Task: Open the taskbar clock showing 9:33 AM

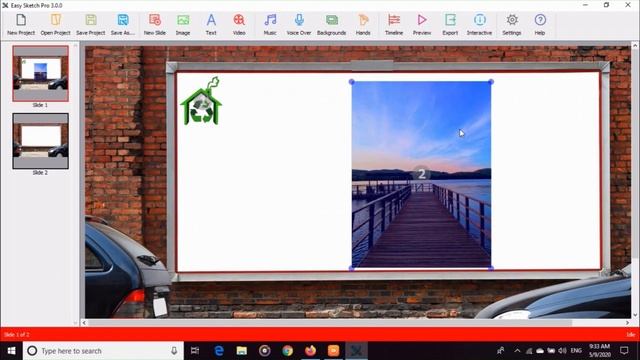Action: tap(600, 351)
